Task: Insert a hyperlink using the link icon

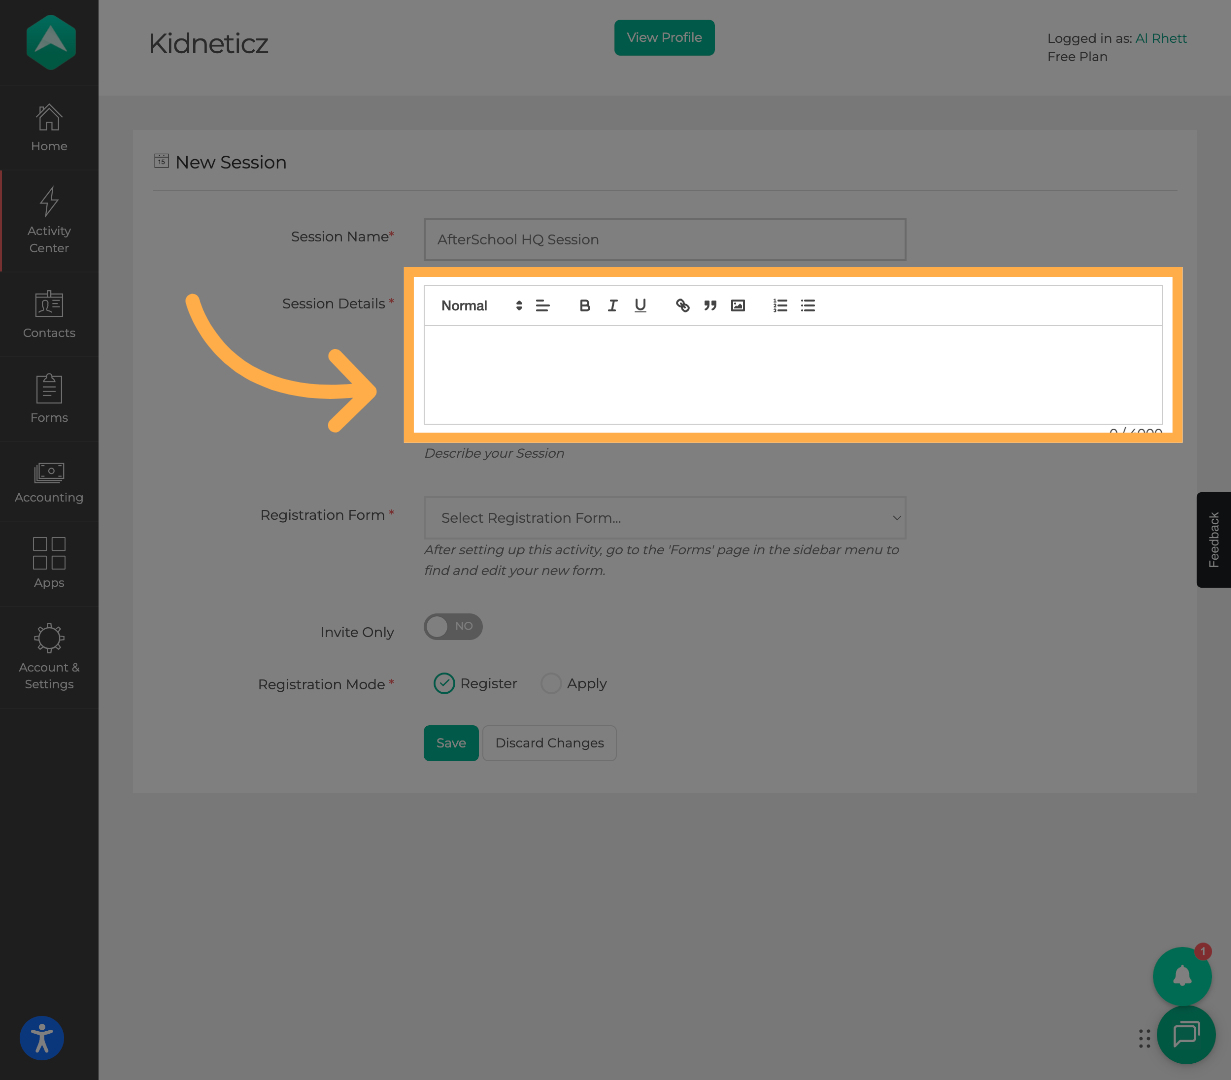Action: coord(683,306)
